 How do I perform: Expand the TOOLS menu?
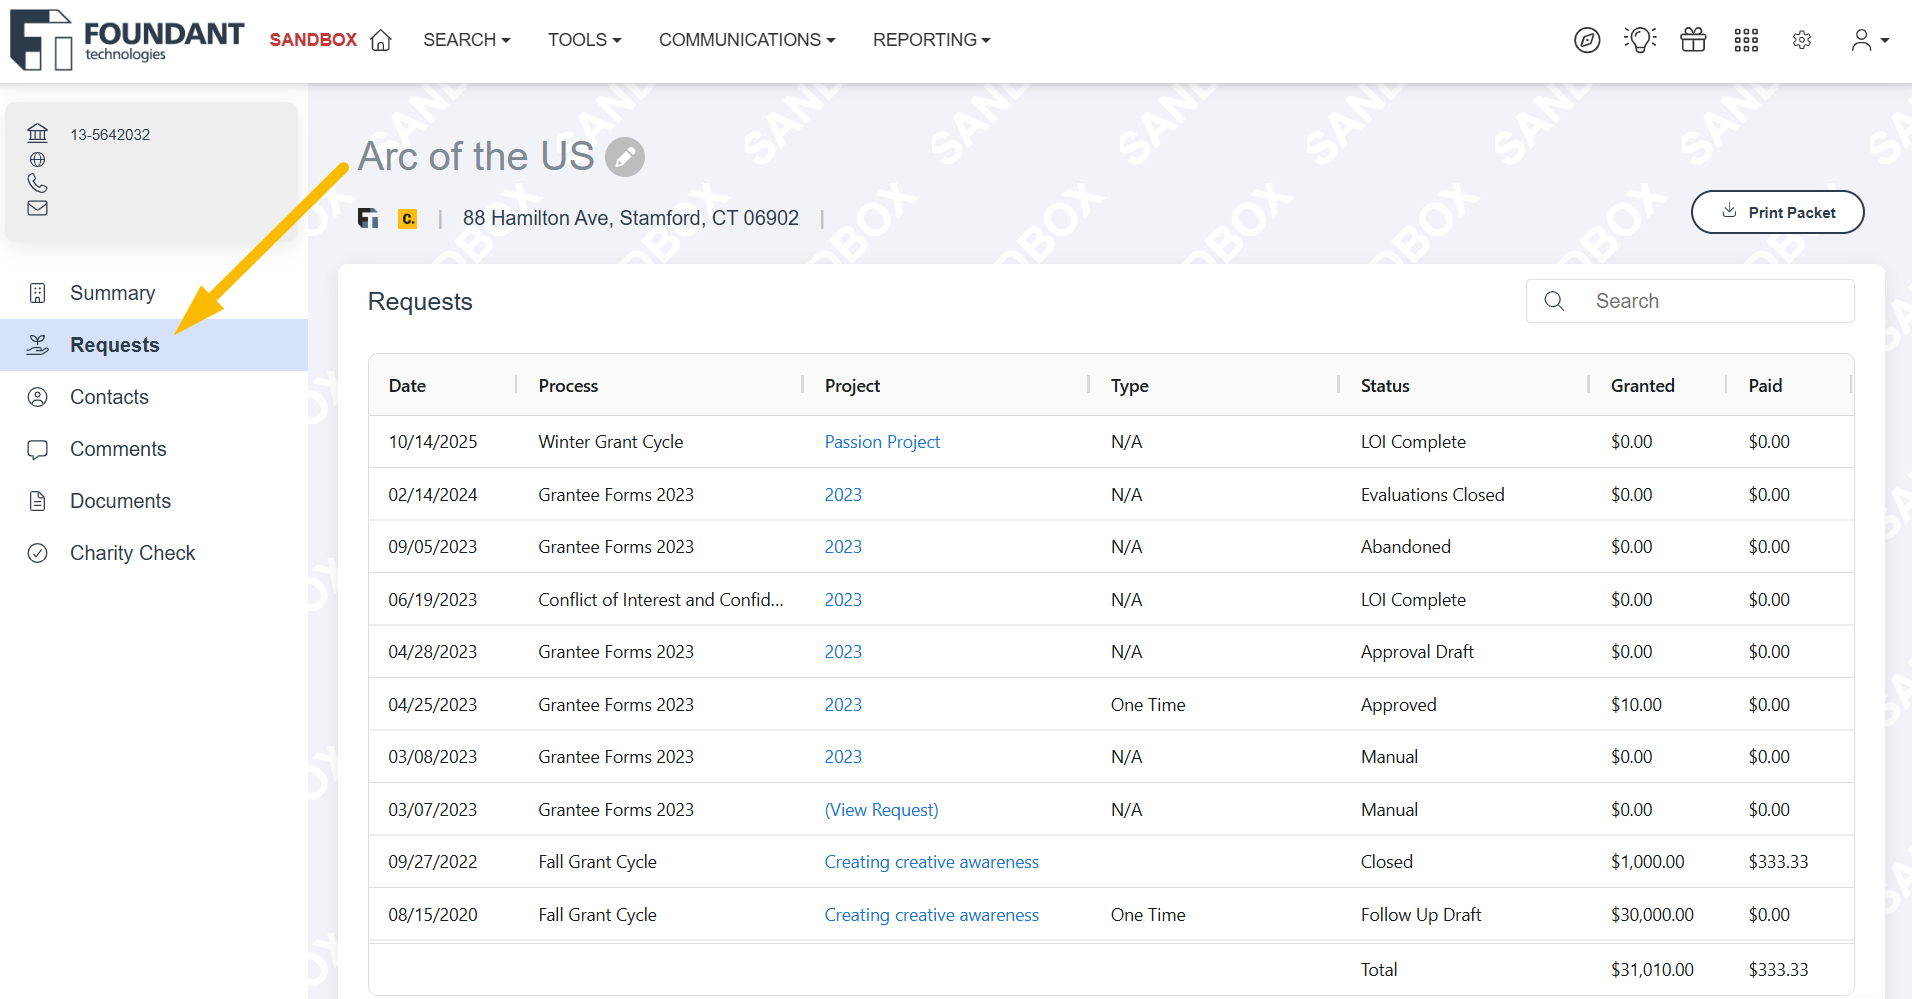coord(584,40)
